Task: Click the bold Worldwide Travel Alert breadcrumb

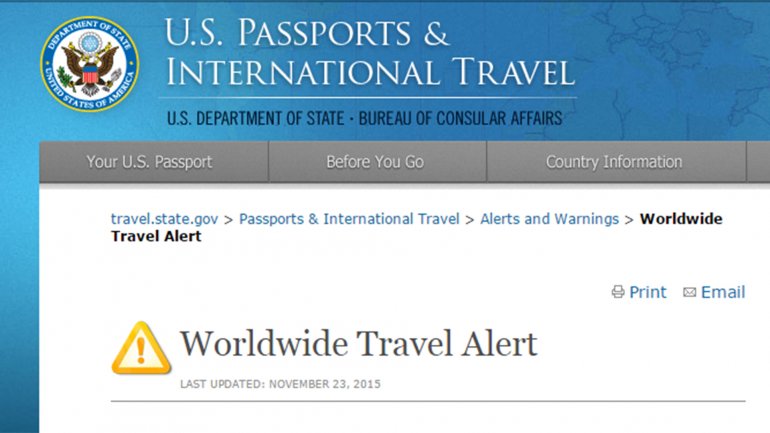Action: 416,227
